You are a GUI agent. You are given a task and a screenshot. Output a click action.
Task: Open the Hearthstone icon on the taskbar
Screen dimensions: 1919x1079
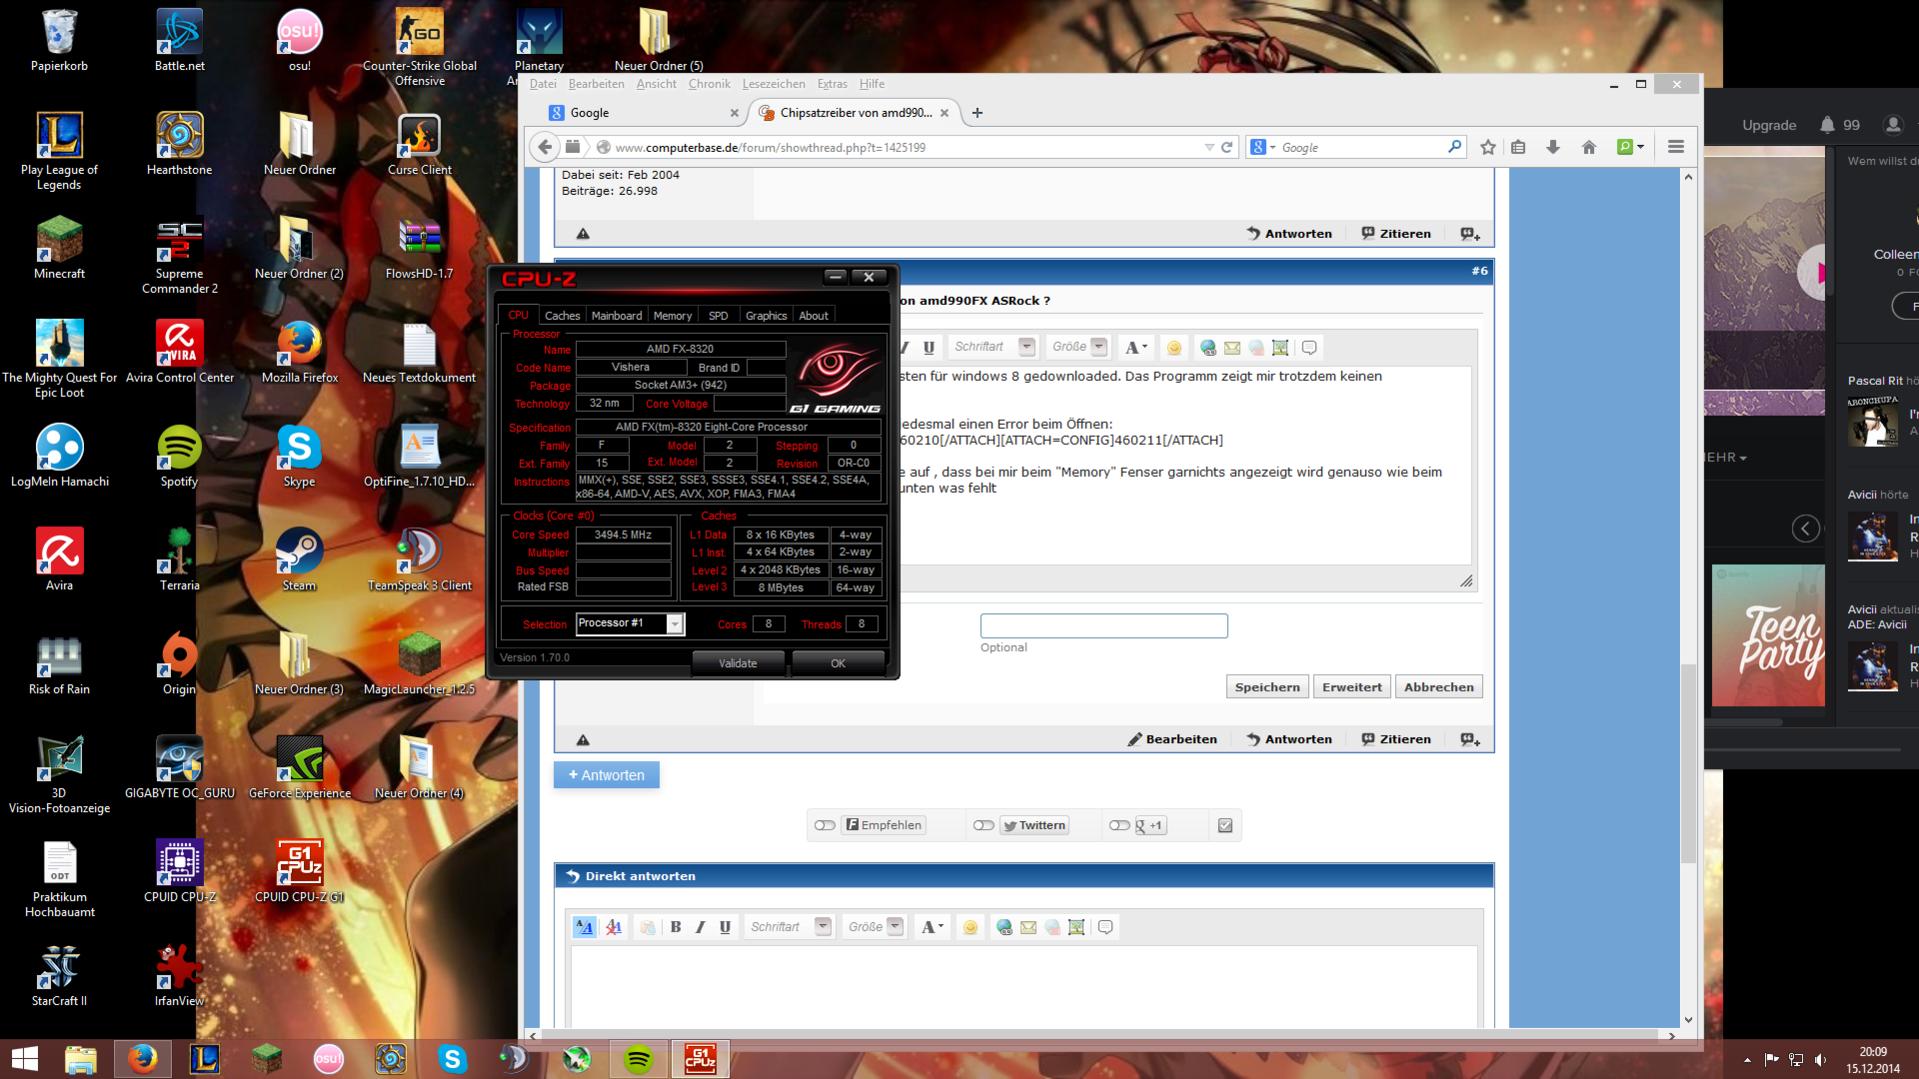[391, 1059]
